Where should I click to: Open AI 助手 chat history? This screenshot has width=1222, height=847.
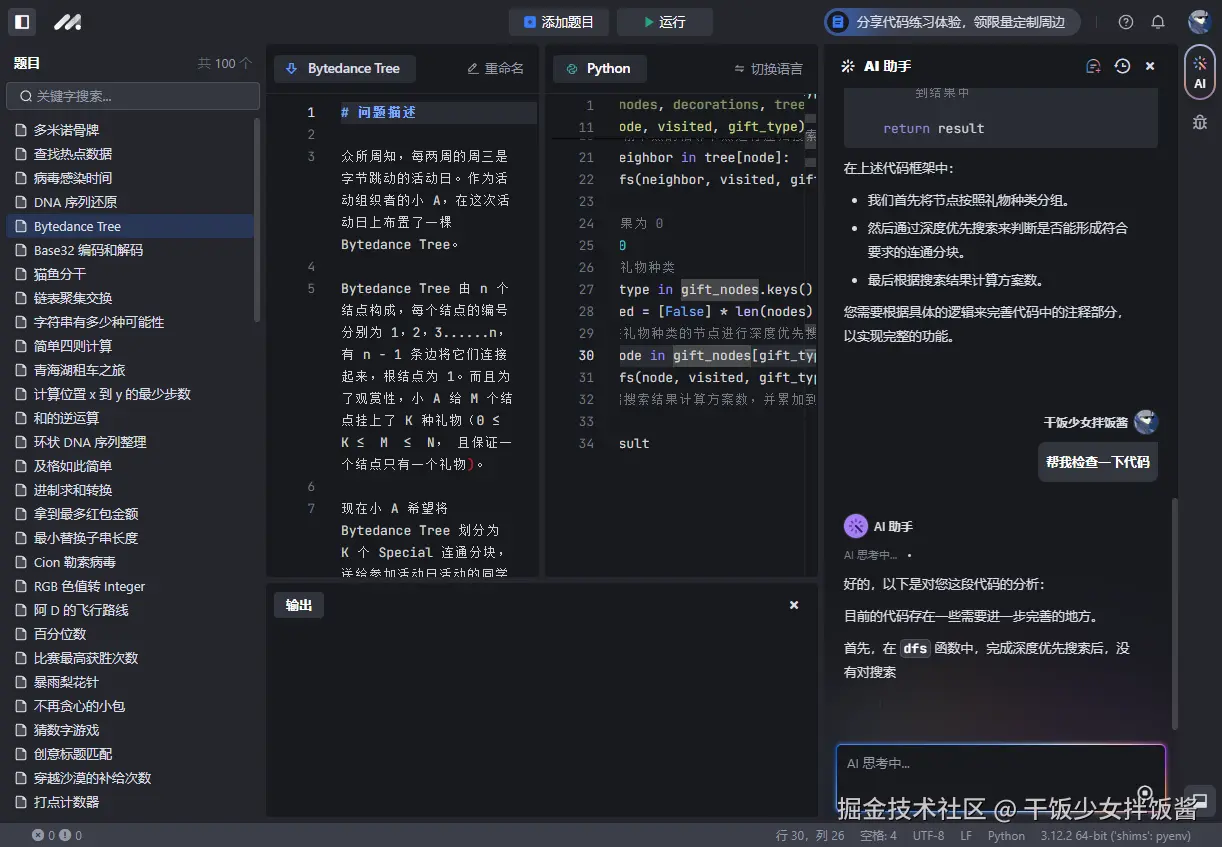(1122, 66)
